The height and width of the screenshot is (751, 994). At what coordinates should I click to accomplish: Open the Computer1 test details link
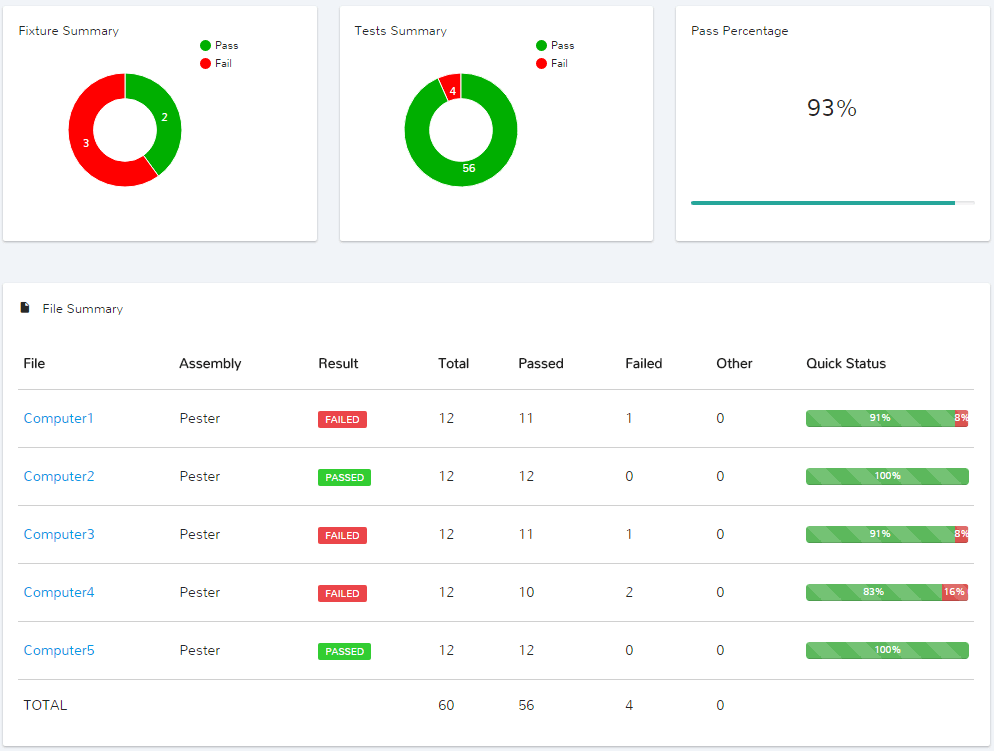[58, 418]
